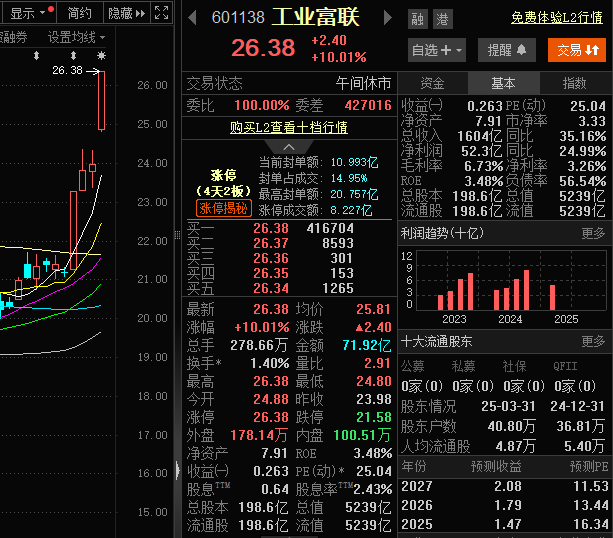The image size is (613, 538).
Task: Click the 当前封单额 value 10.993亿
Action: [354, 162]
